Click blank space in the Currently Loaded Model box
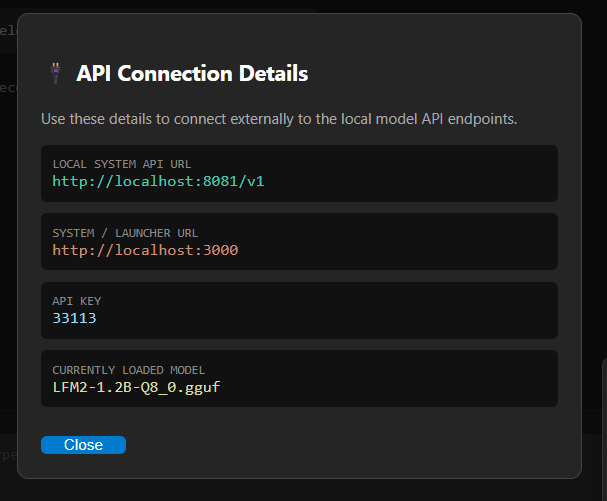Screen dimensions: 607x501 click(400, 378)
